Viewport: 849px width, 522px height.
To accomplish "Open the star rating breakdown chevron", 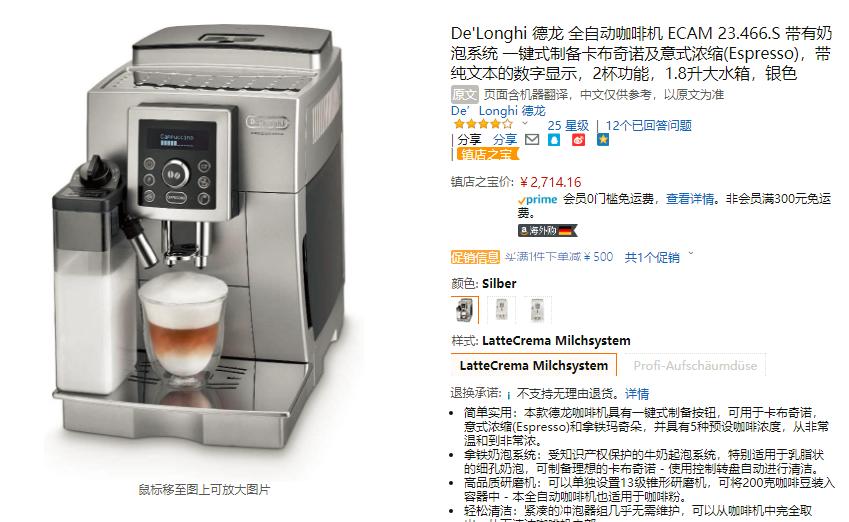I will [x=524, y=124].
